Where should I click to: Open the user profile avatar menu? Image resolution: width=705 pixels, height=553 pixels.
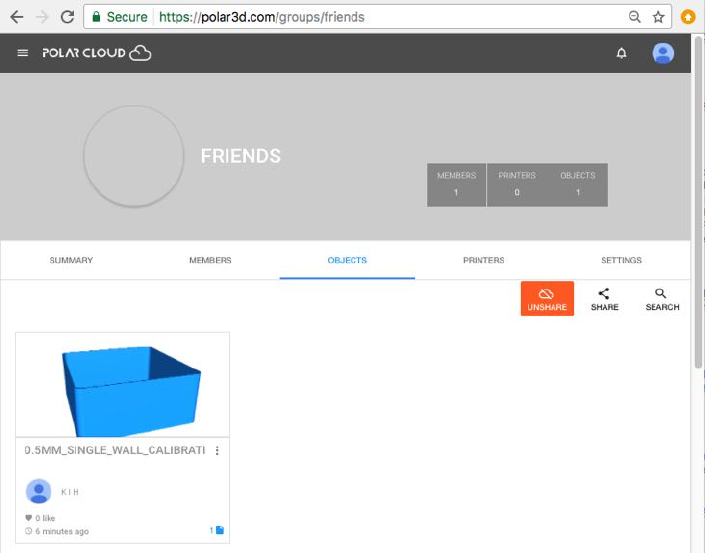663,54
